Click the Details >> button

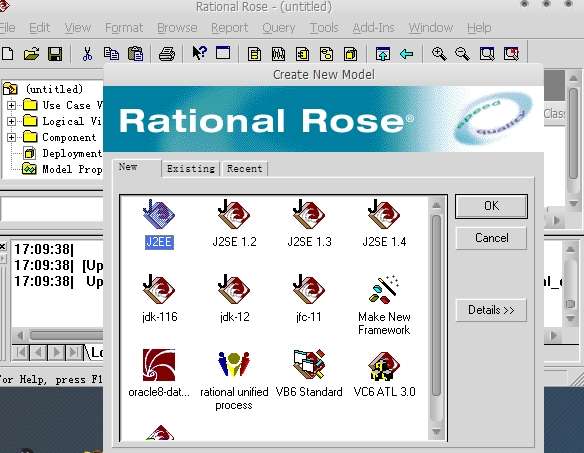pyautogui.click(x=491, y=310)
